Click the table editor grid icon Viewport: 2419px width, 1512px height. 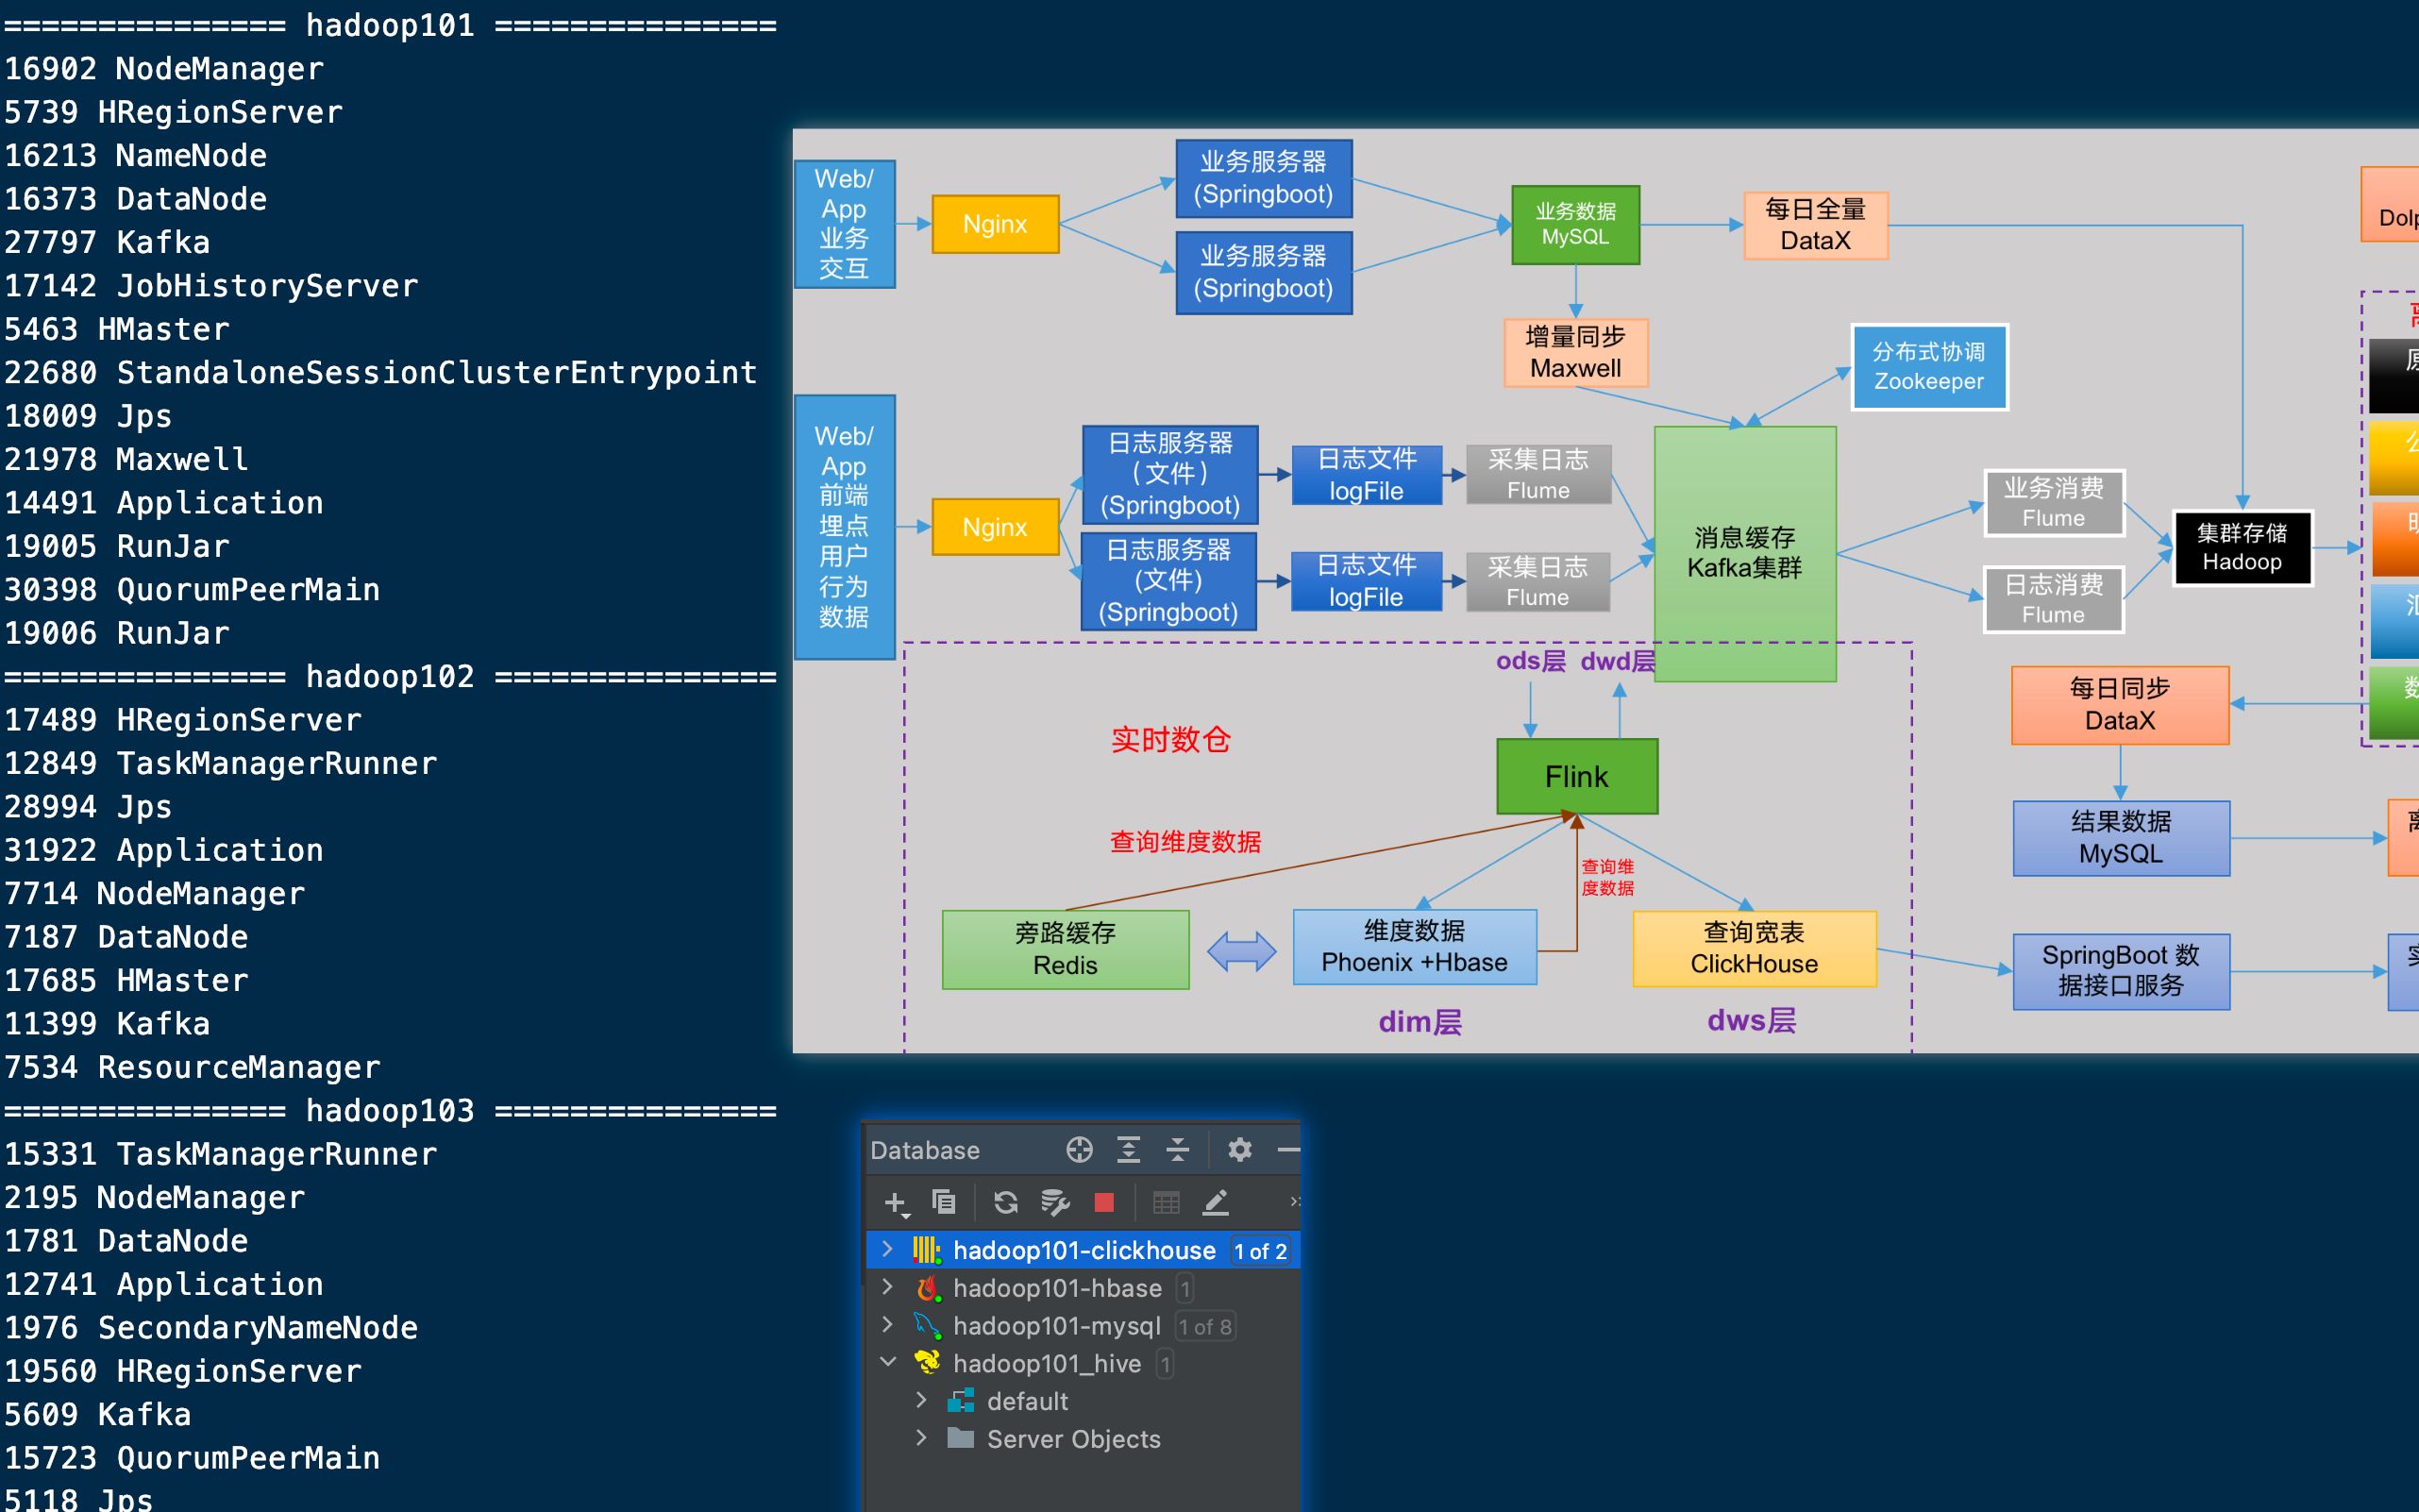[x=1166, y=1202]
